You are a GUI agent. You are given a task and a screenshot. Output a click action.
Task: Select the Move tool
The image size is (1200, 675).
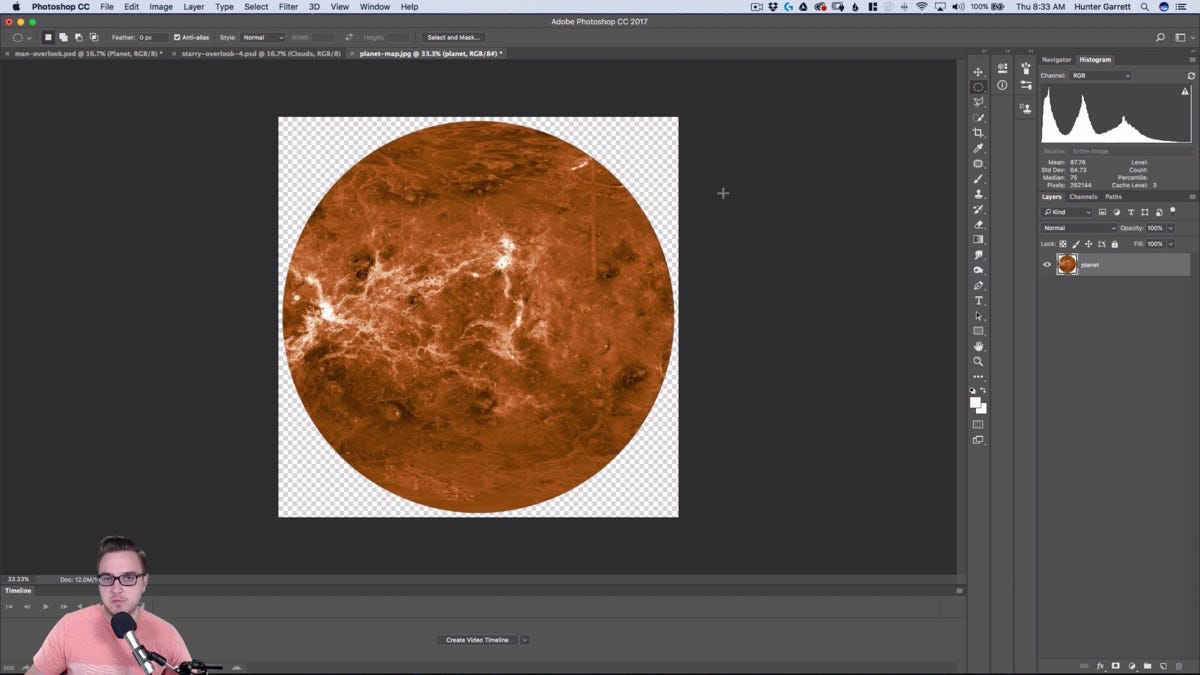(978, 72)
